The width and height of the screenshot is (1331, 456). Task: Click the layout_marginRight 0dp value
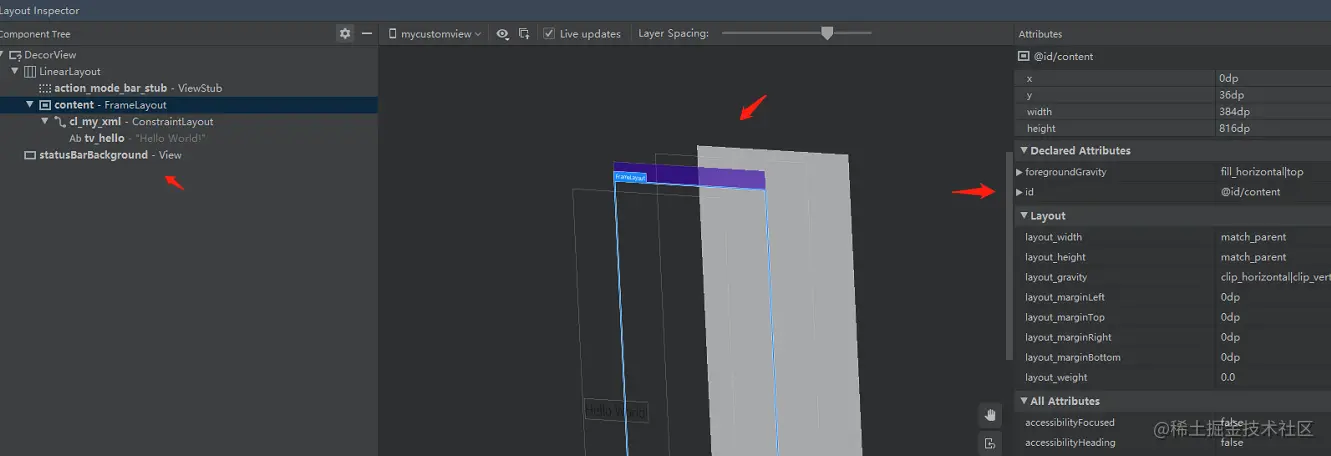pyautogui.click(x=1230, y=337)
